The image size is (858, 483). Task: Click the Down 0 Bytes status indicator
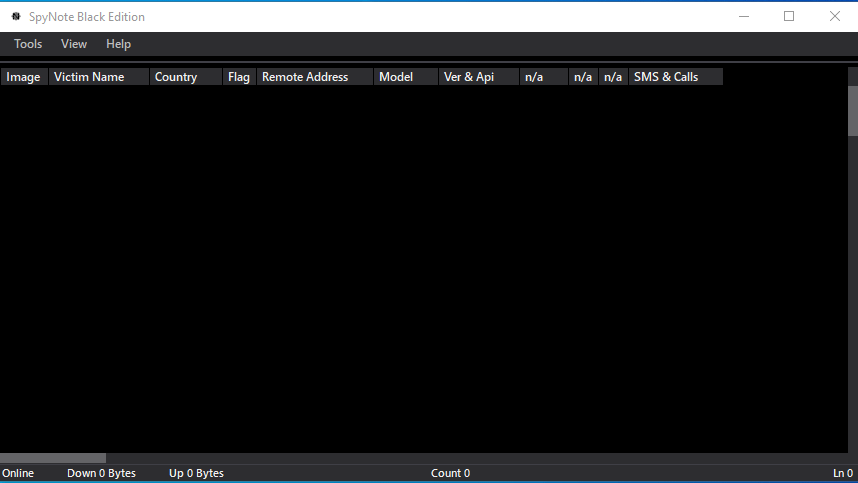click(x=101, y=473)
